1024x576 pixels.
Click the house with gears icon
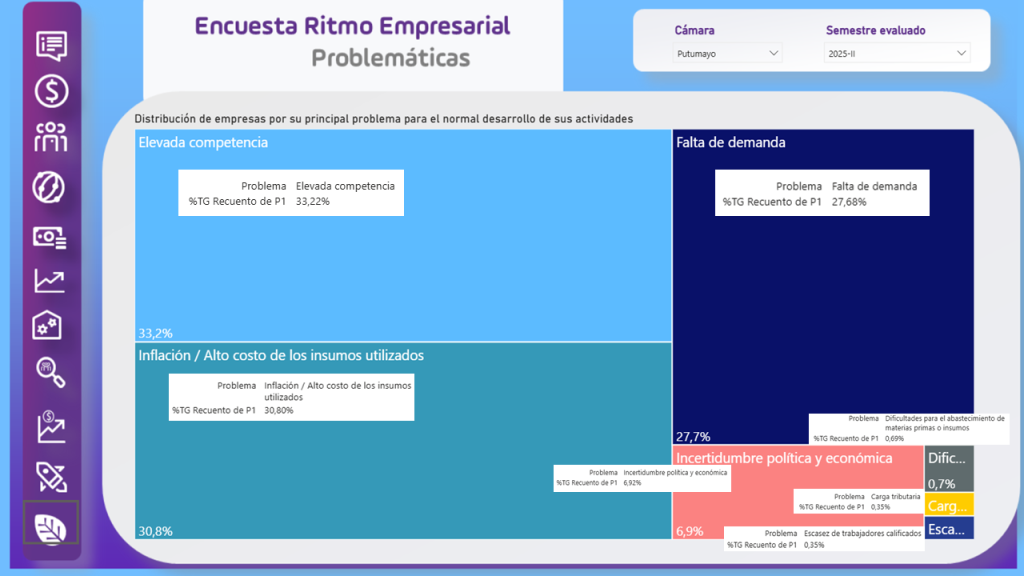[51, 326]
